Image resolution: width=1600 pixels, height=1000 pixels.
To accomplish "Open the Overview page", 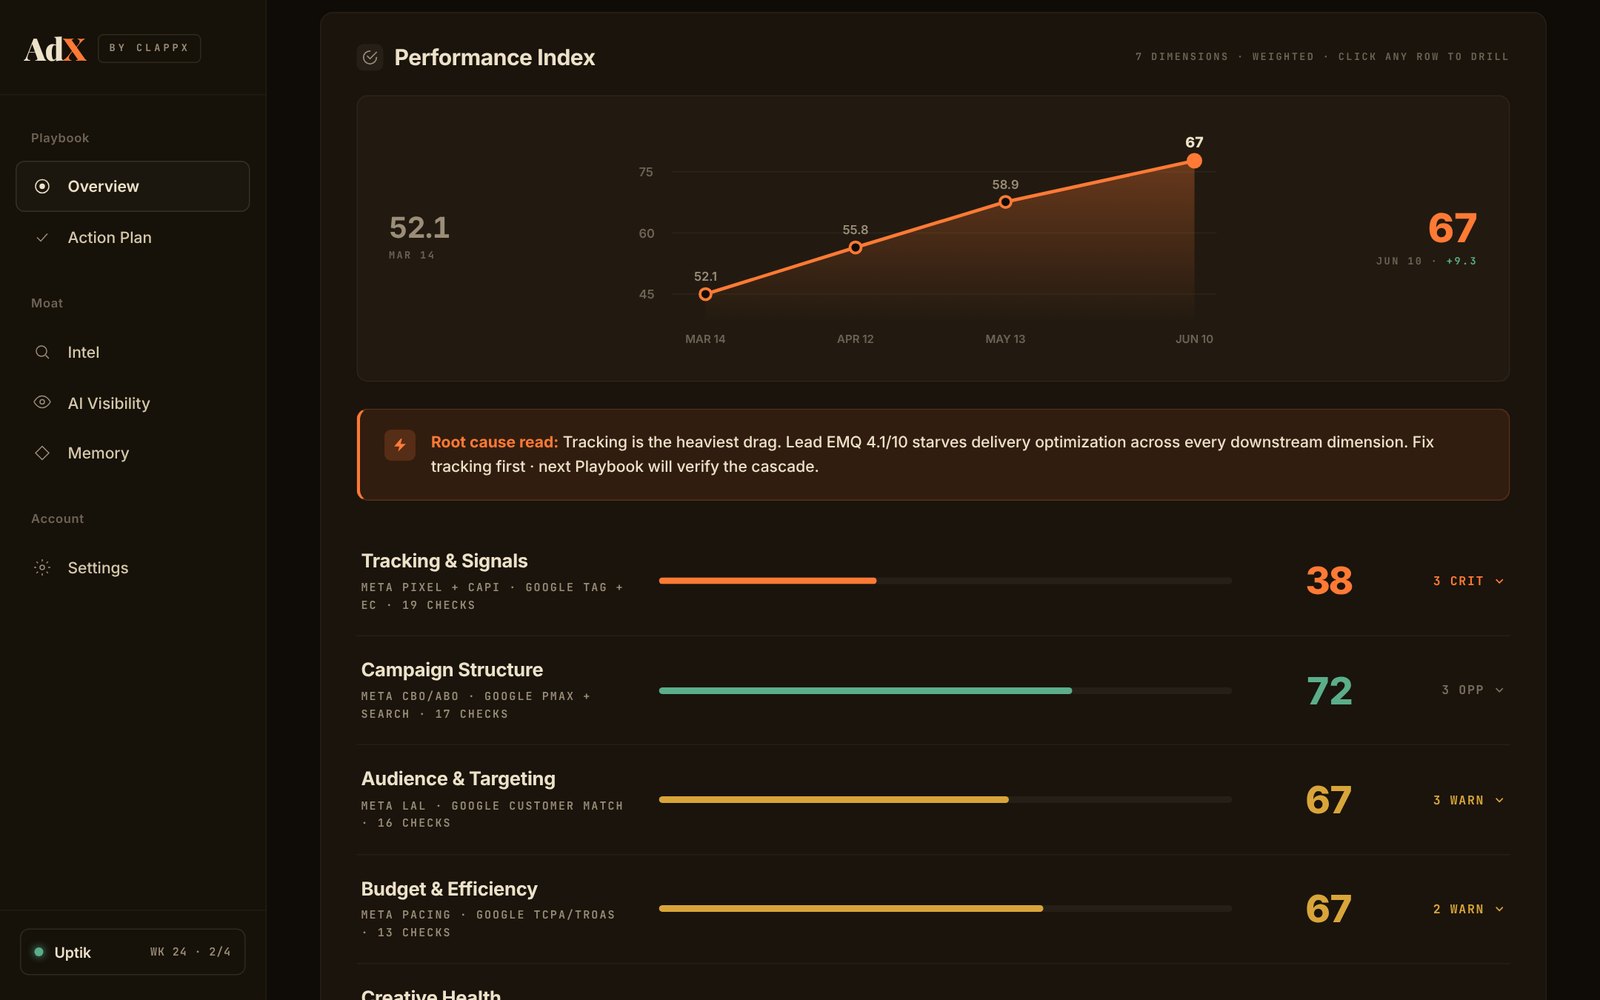I will 132,186.
